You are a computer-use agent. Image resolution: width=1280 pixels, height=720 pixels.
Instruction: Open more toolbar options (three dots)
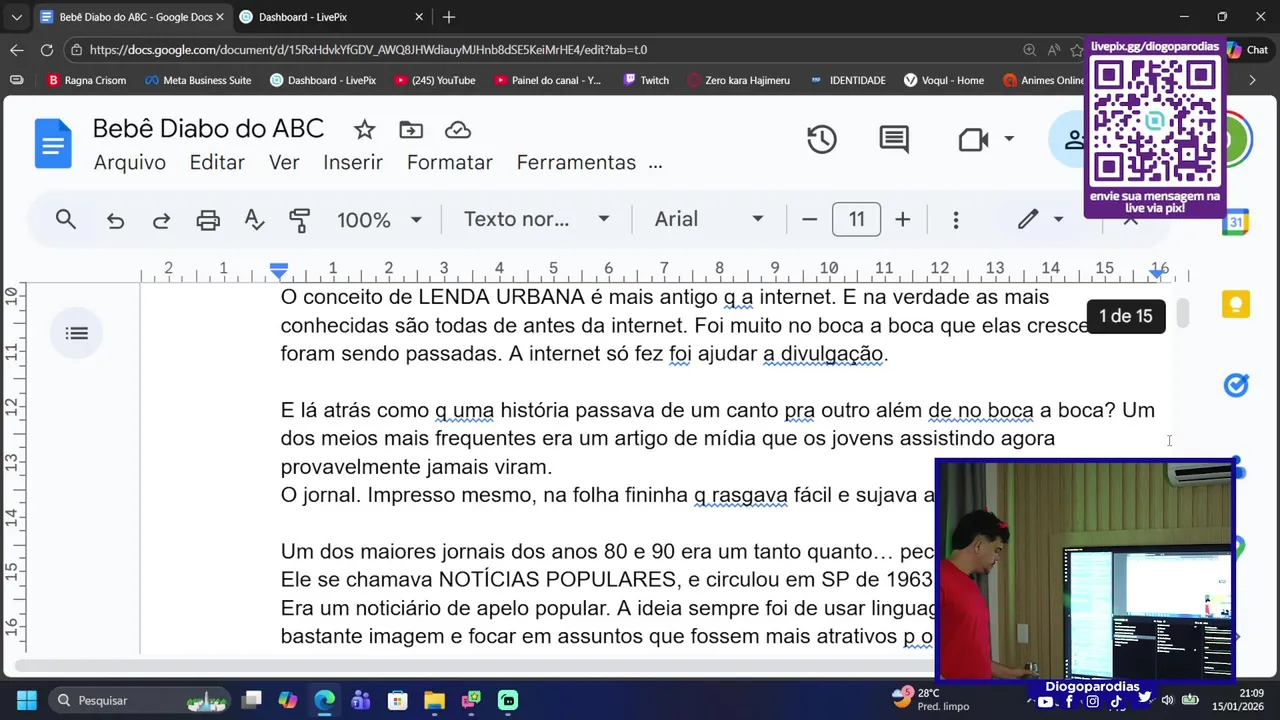pos(956,220)
